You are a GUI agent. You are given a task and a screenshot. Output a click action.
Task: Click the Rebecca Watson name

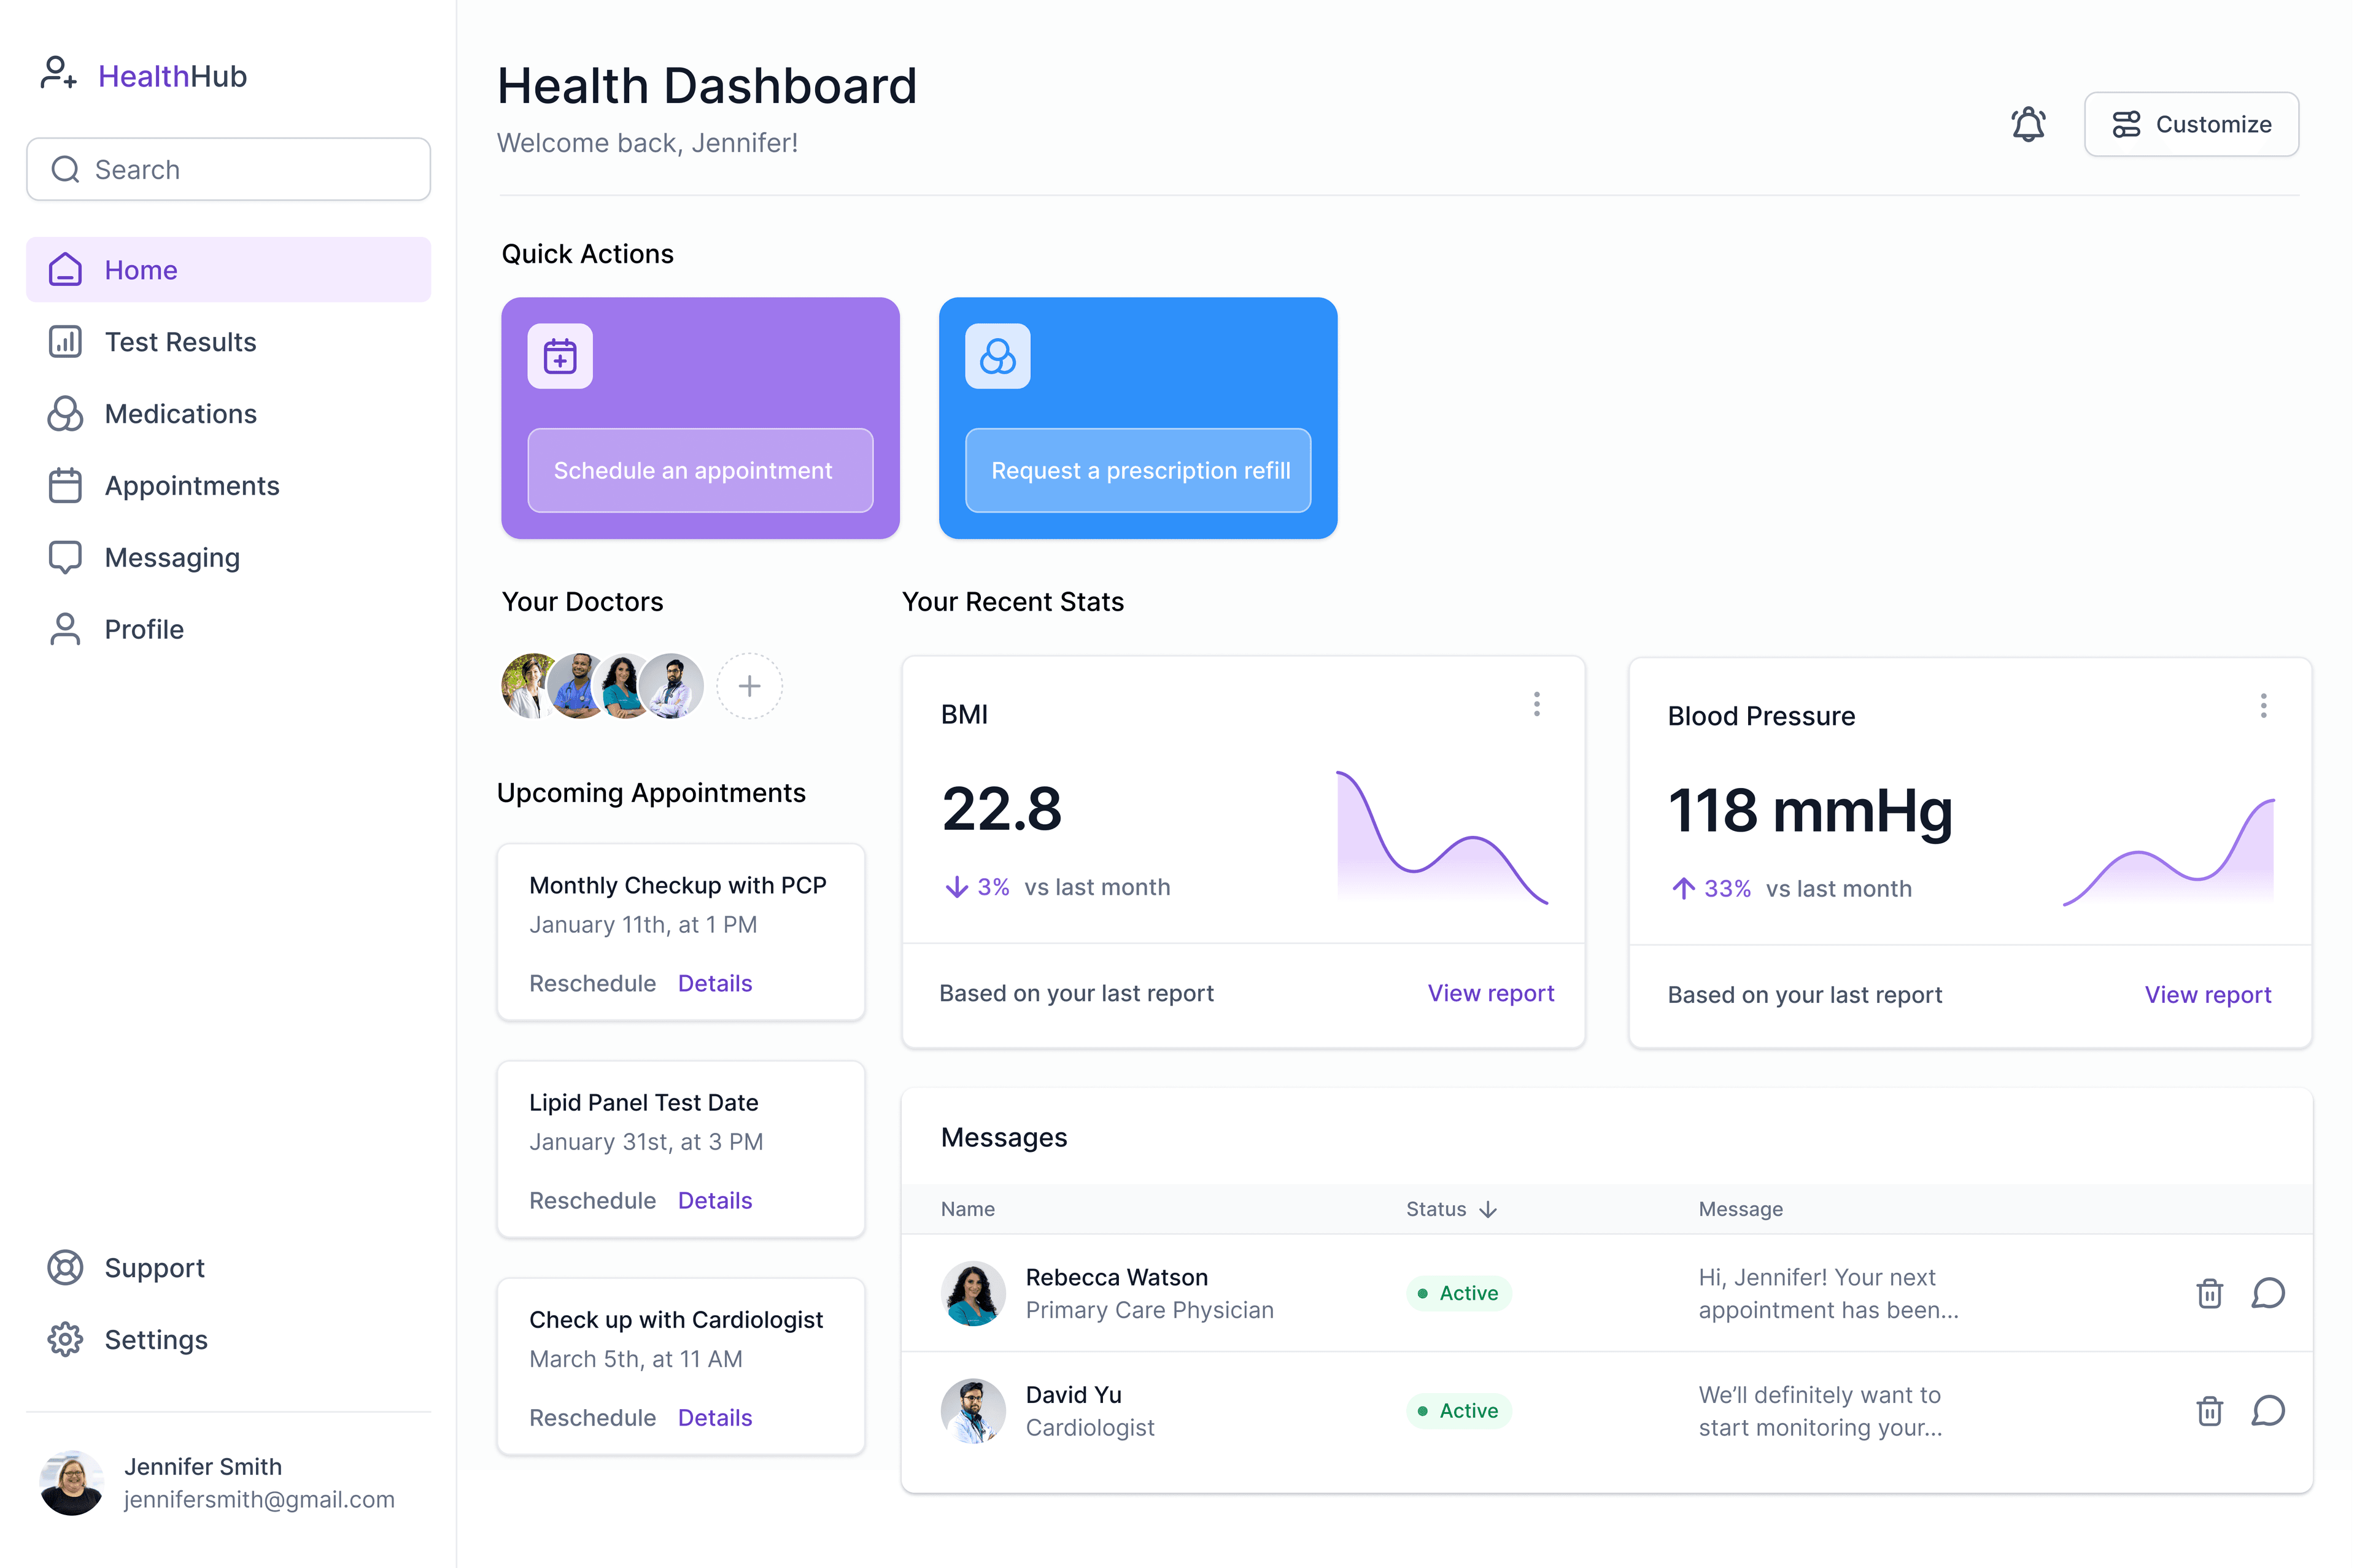pyautogui.click(x=1116, y=1277)
